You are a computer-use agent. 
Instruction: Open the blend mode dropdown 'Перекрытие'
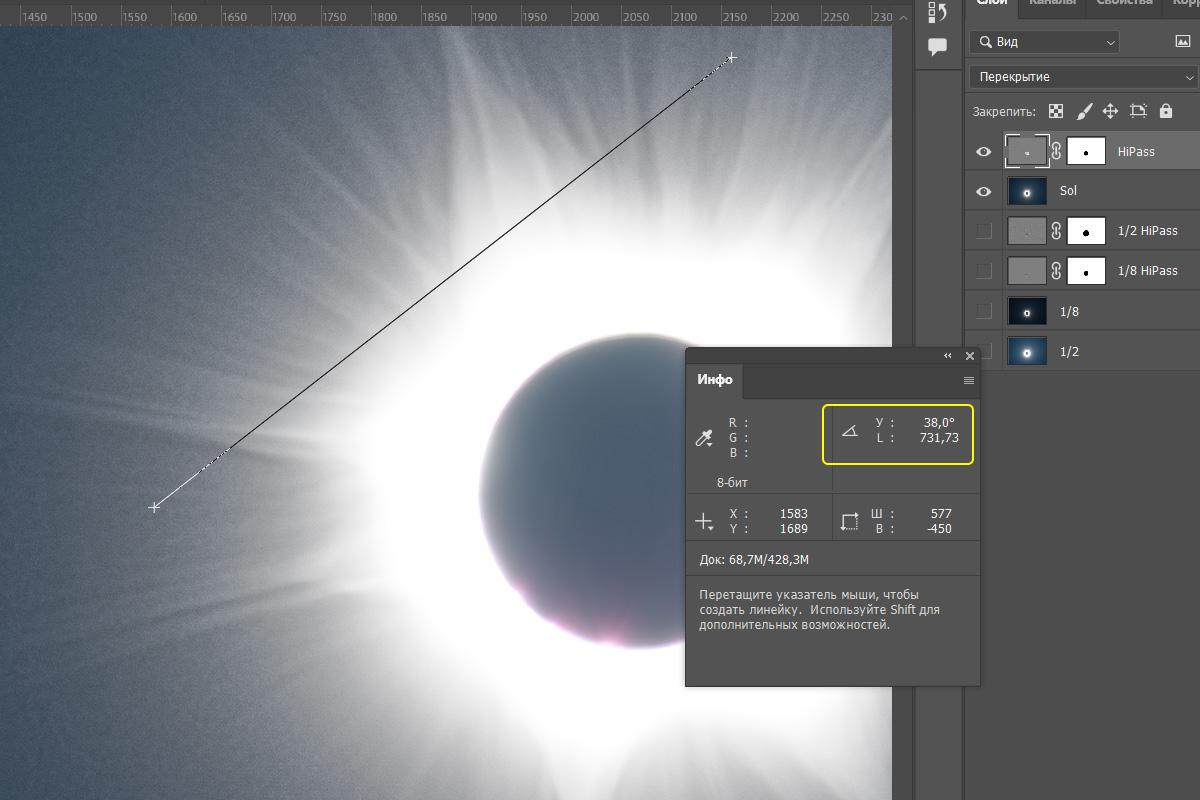coord(1084,77)
